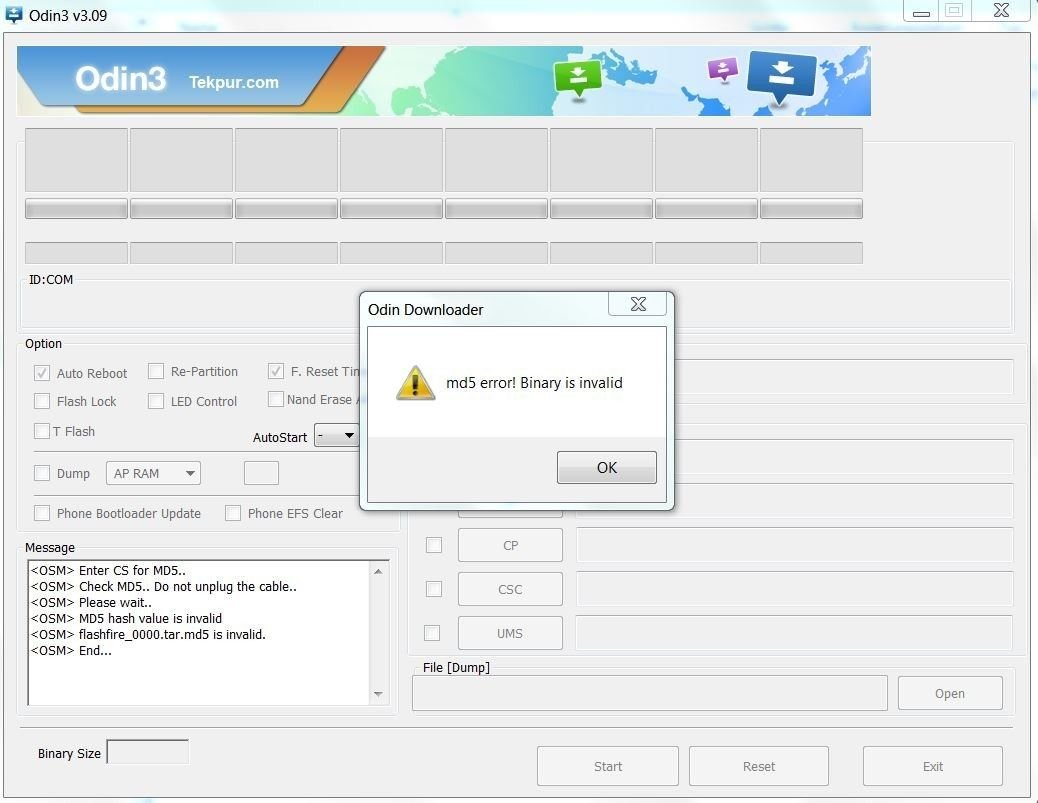Image resolution: width=1038 pixels, height=803 pixels.
Task: Minimize the Odin3 window
Action: click(x=921, y=11)
